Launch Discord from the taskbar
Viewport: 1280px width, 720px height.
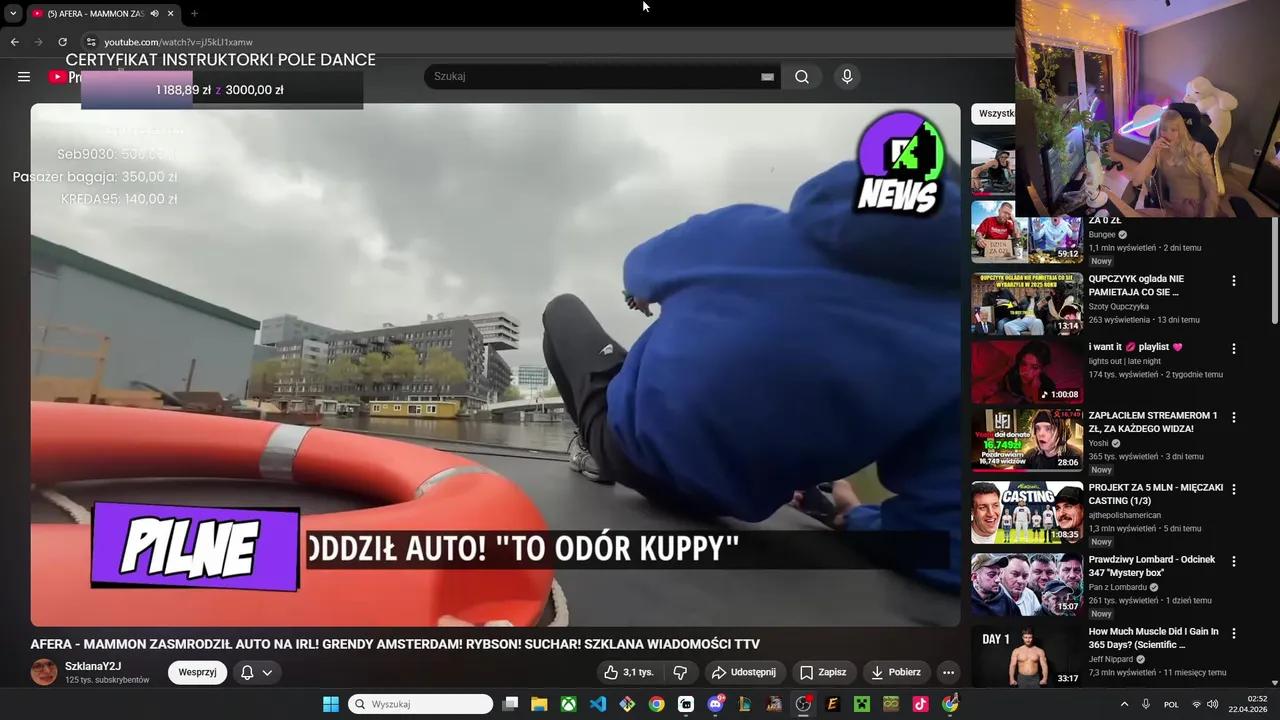point(714,704)
